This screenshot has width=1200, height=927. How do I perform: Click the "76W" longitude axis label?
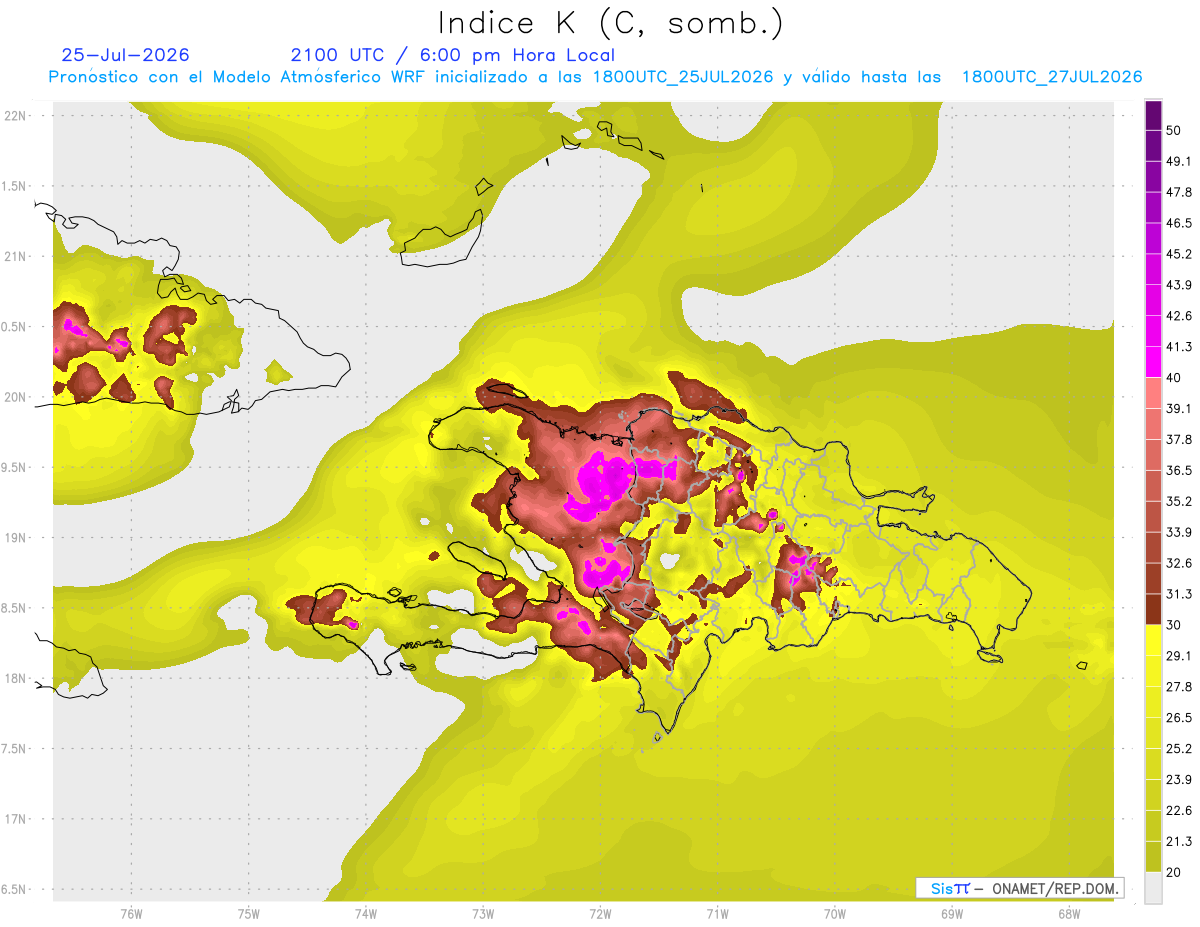[x=131, y=915]
